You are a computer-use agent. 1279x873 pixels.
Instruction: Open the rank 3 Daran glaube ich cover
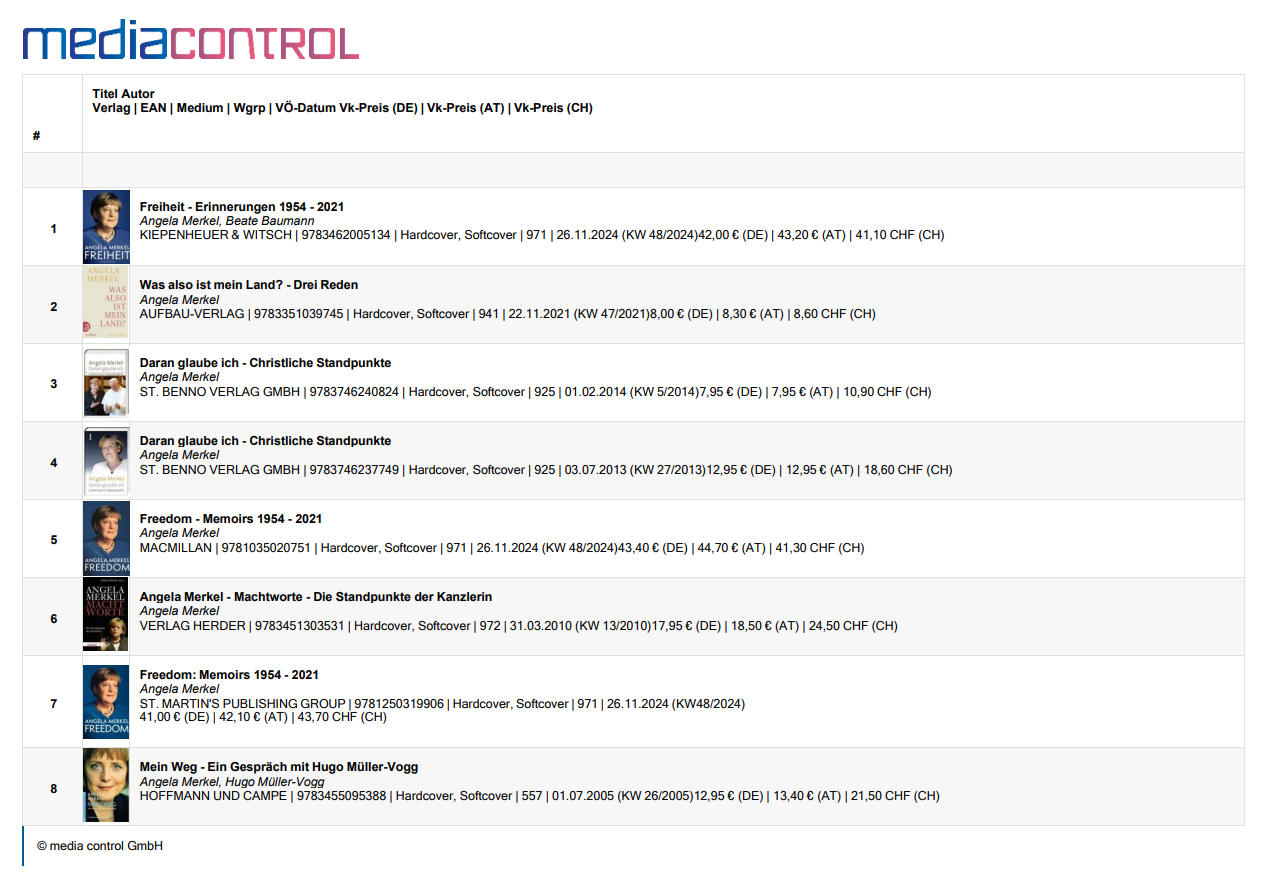106,383
